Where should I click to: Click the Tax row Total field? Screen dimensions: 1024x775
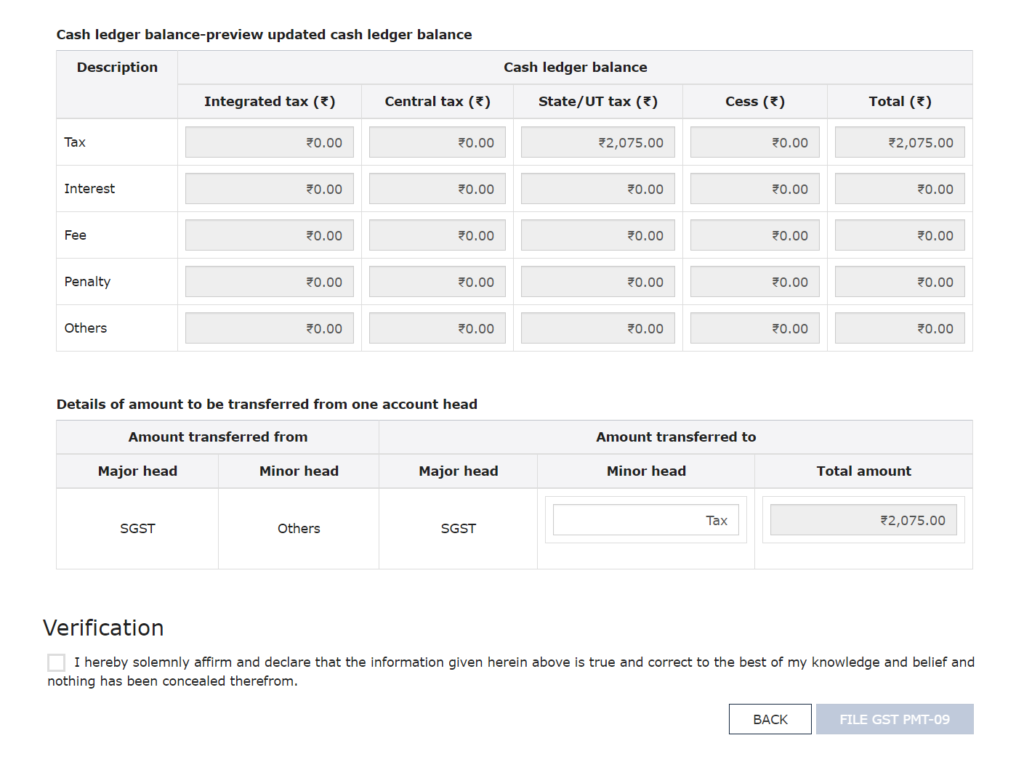tap(900, 143)
